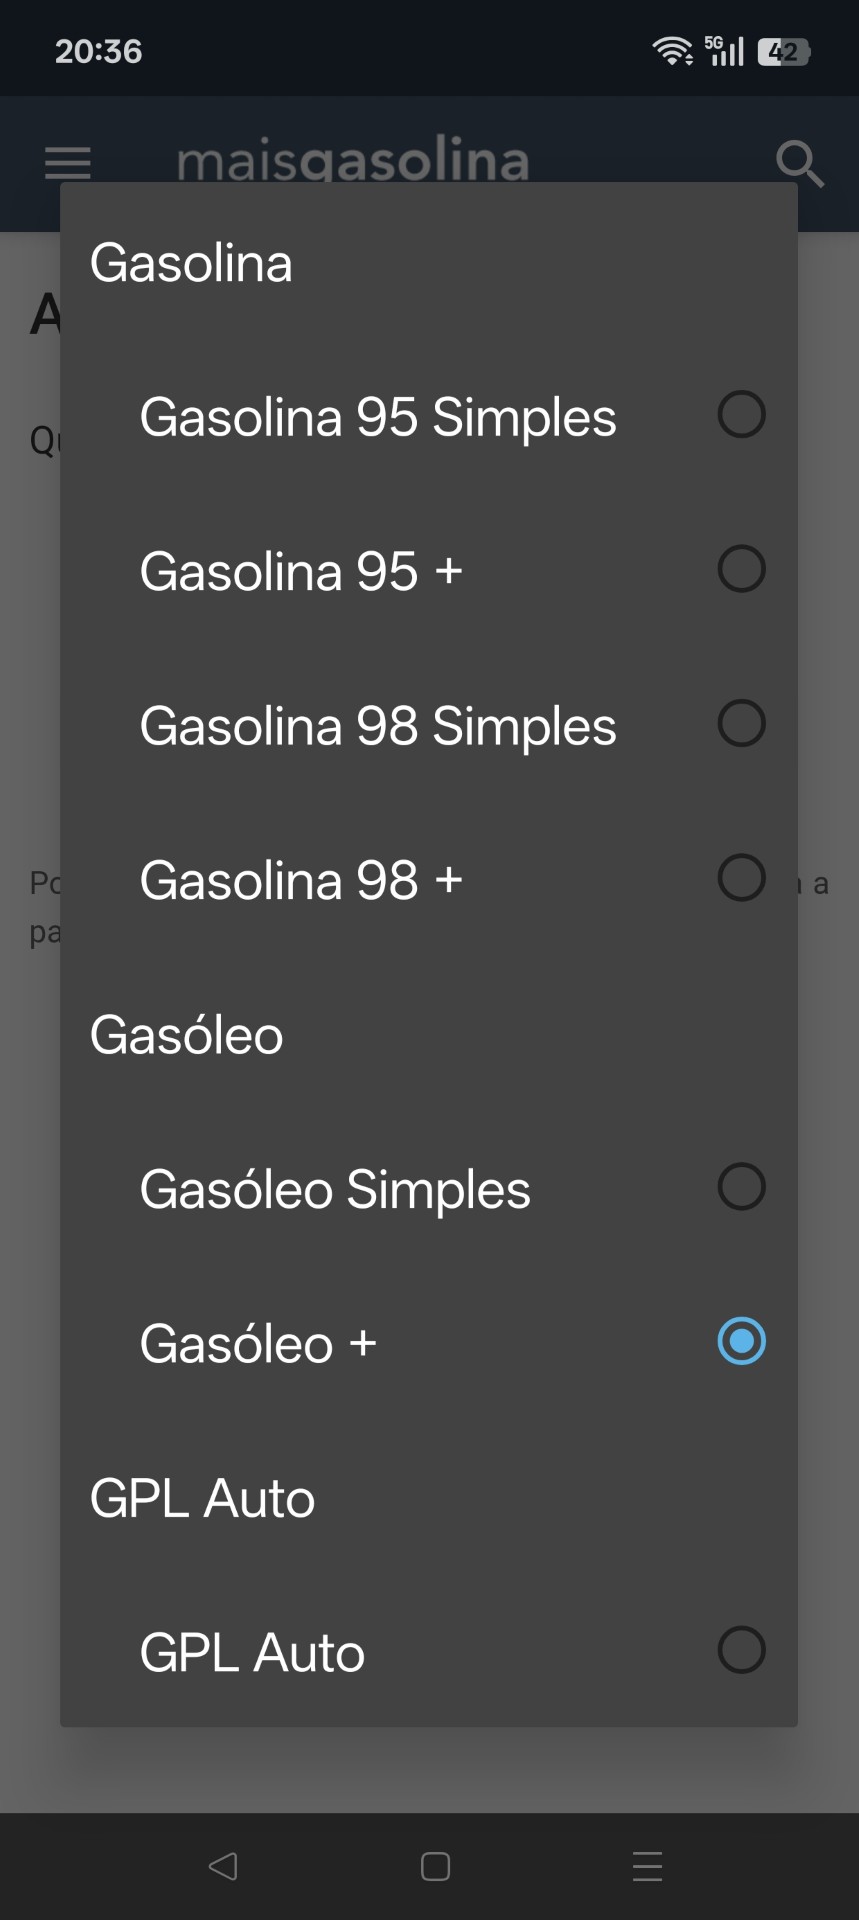
Task: Choose the Gasolina 98 Simples option label
Action: [x=377, y=726]
